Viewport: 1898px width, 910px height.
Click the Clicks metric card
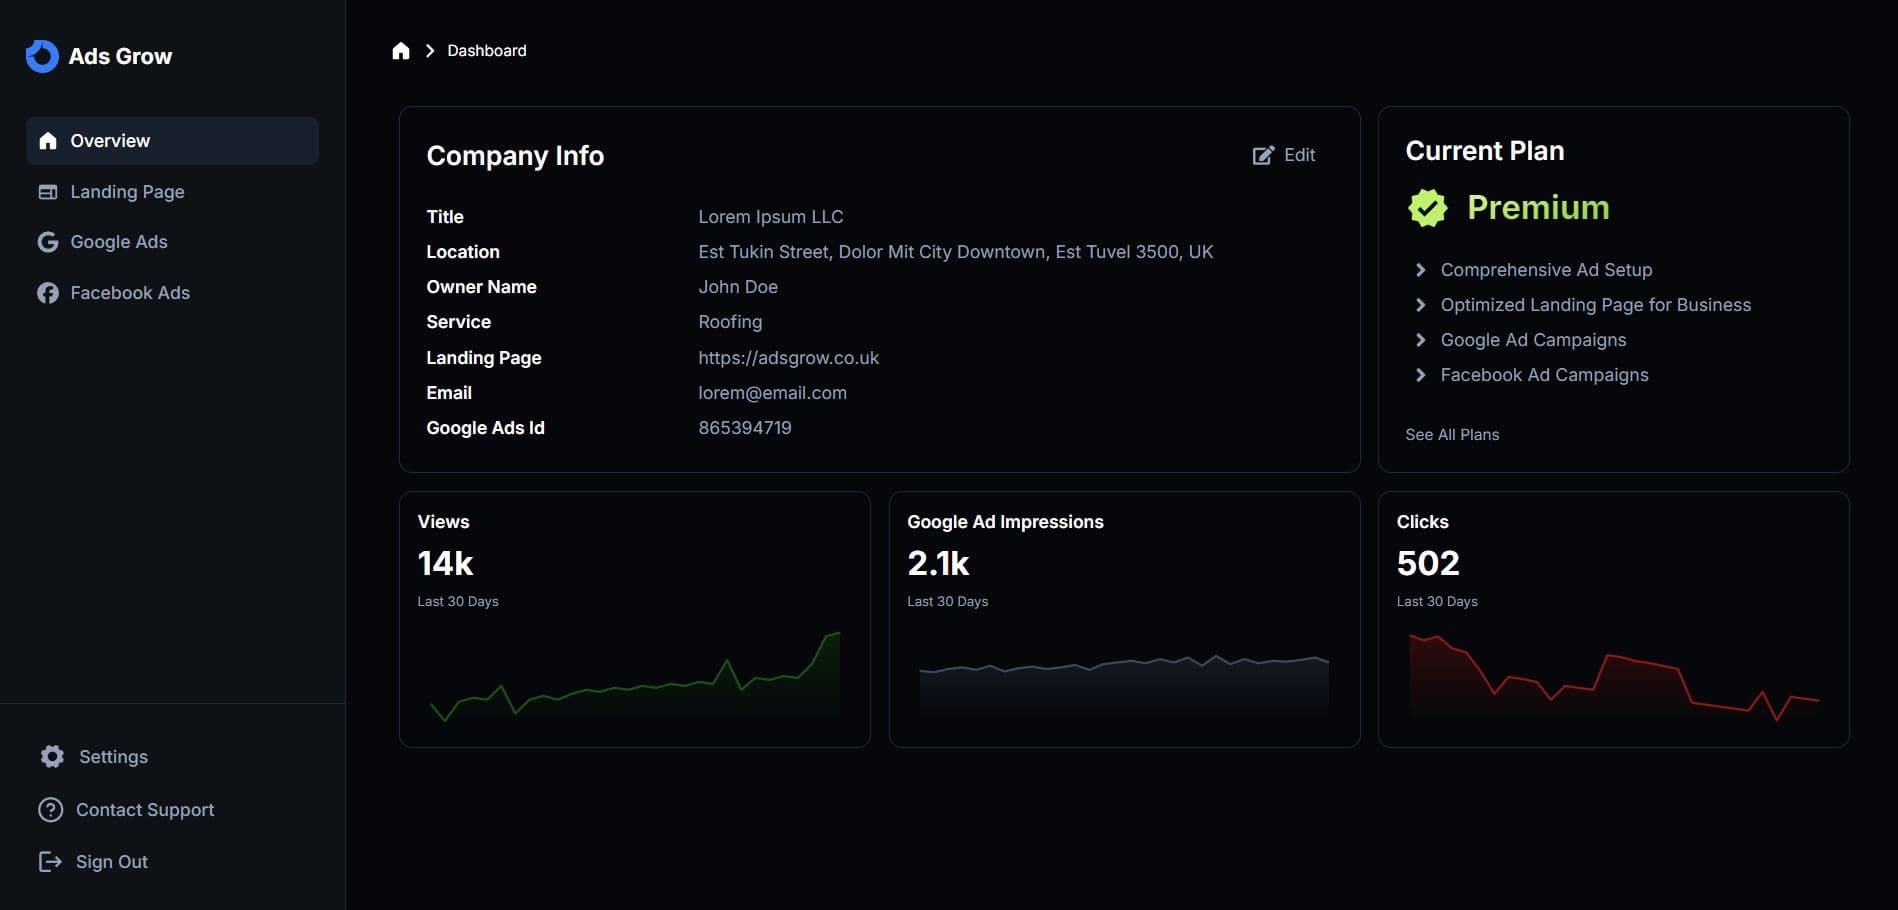click(x=1613, y=620)
